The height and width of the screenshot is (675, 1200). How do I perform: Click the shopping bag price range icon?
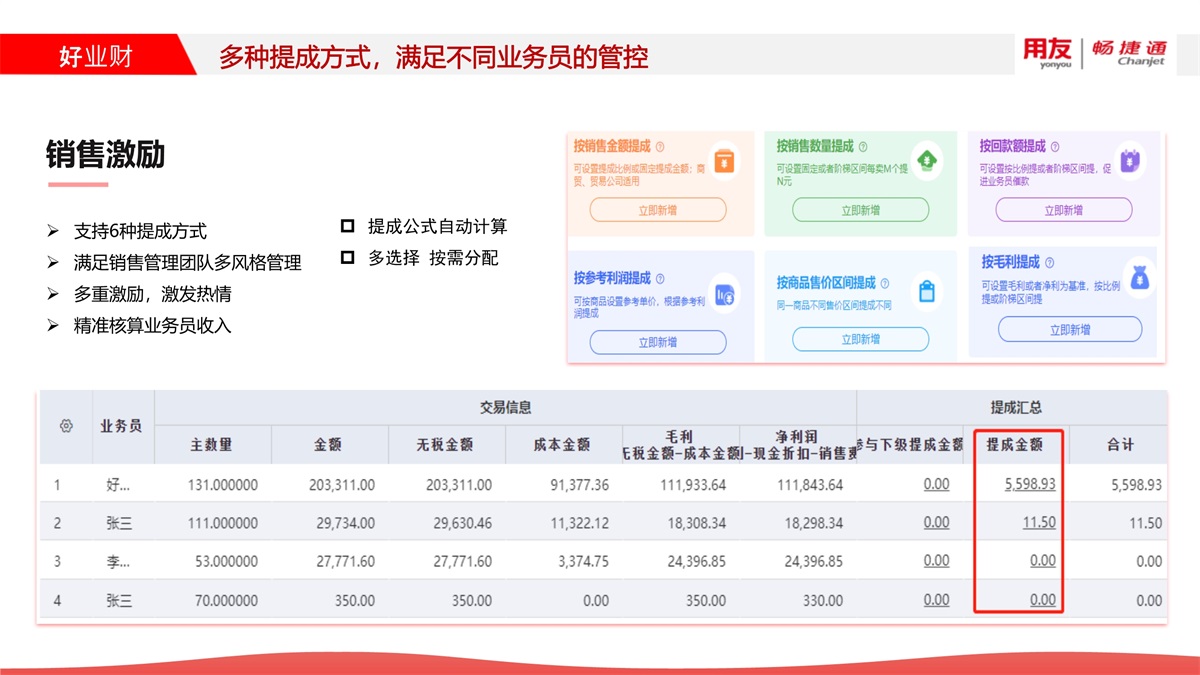tap(927, 291)
